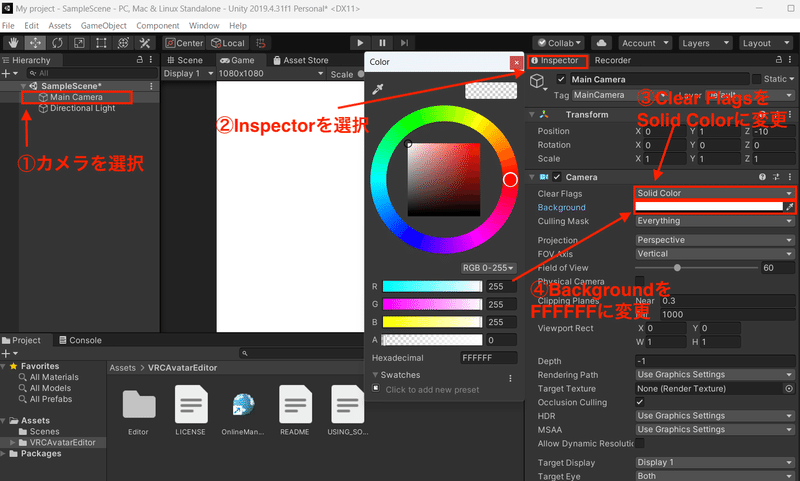Open the RGB 0-255 mode dropdown
Screen dimensions: 800x481
tap(488, 268)
